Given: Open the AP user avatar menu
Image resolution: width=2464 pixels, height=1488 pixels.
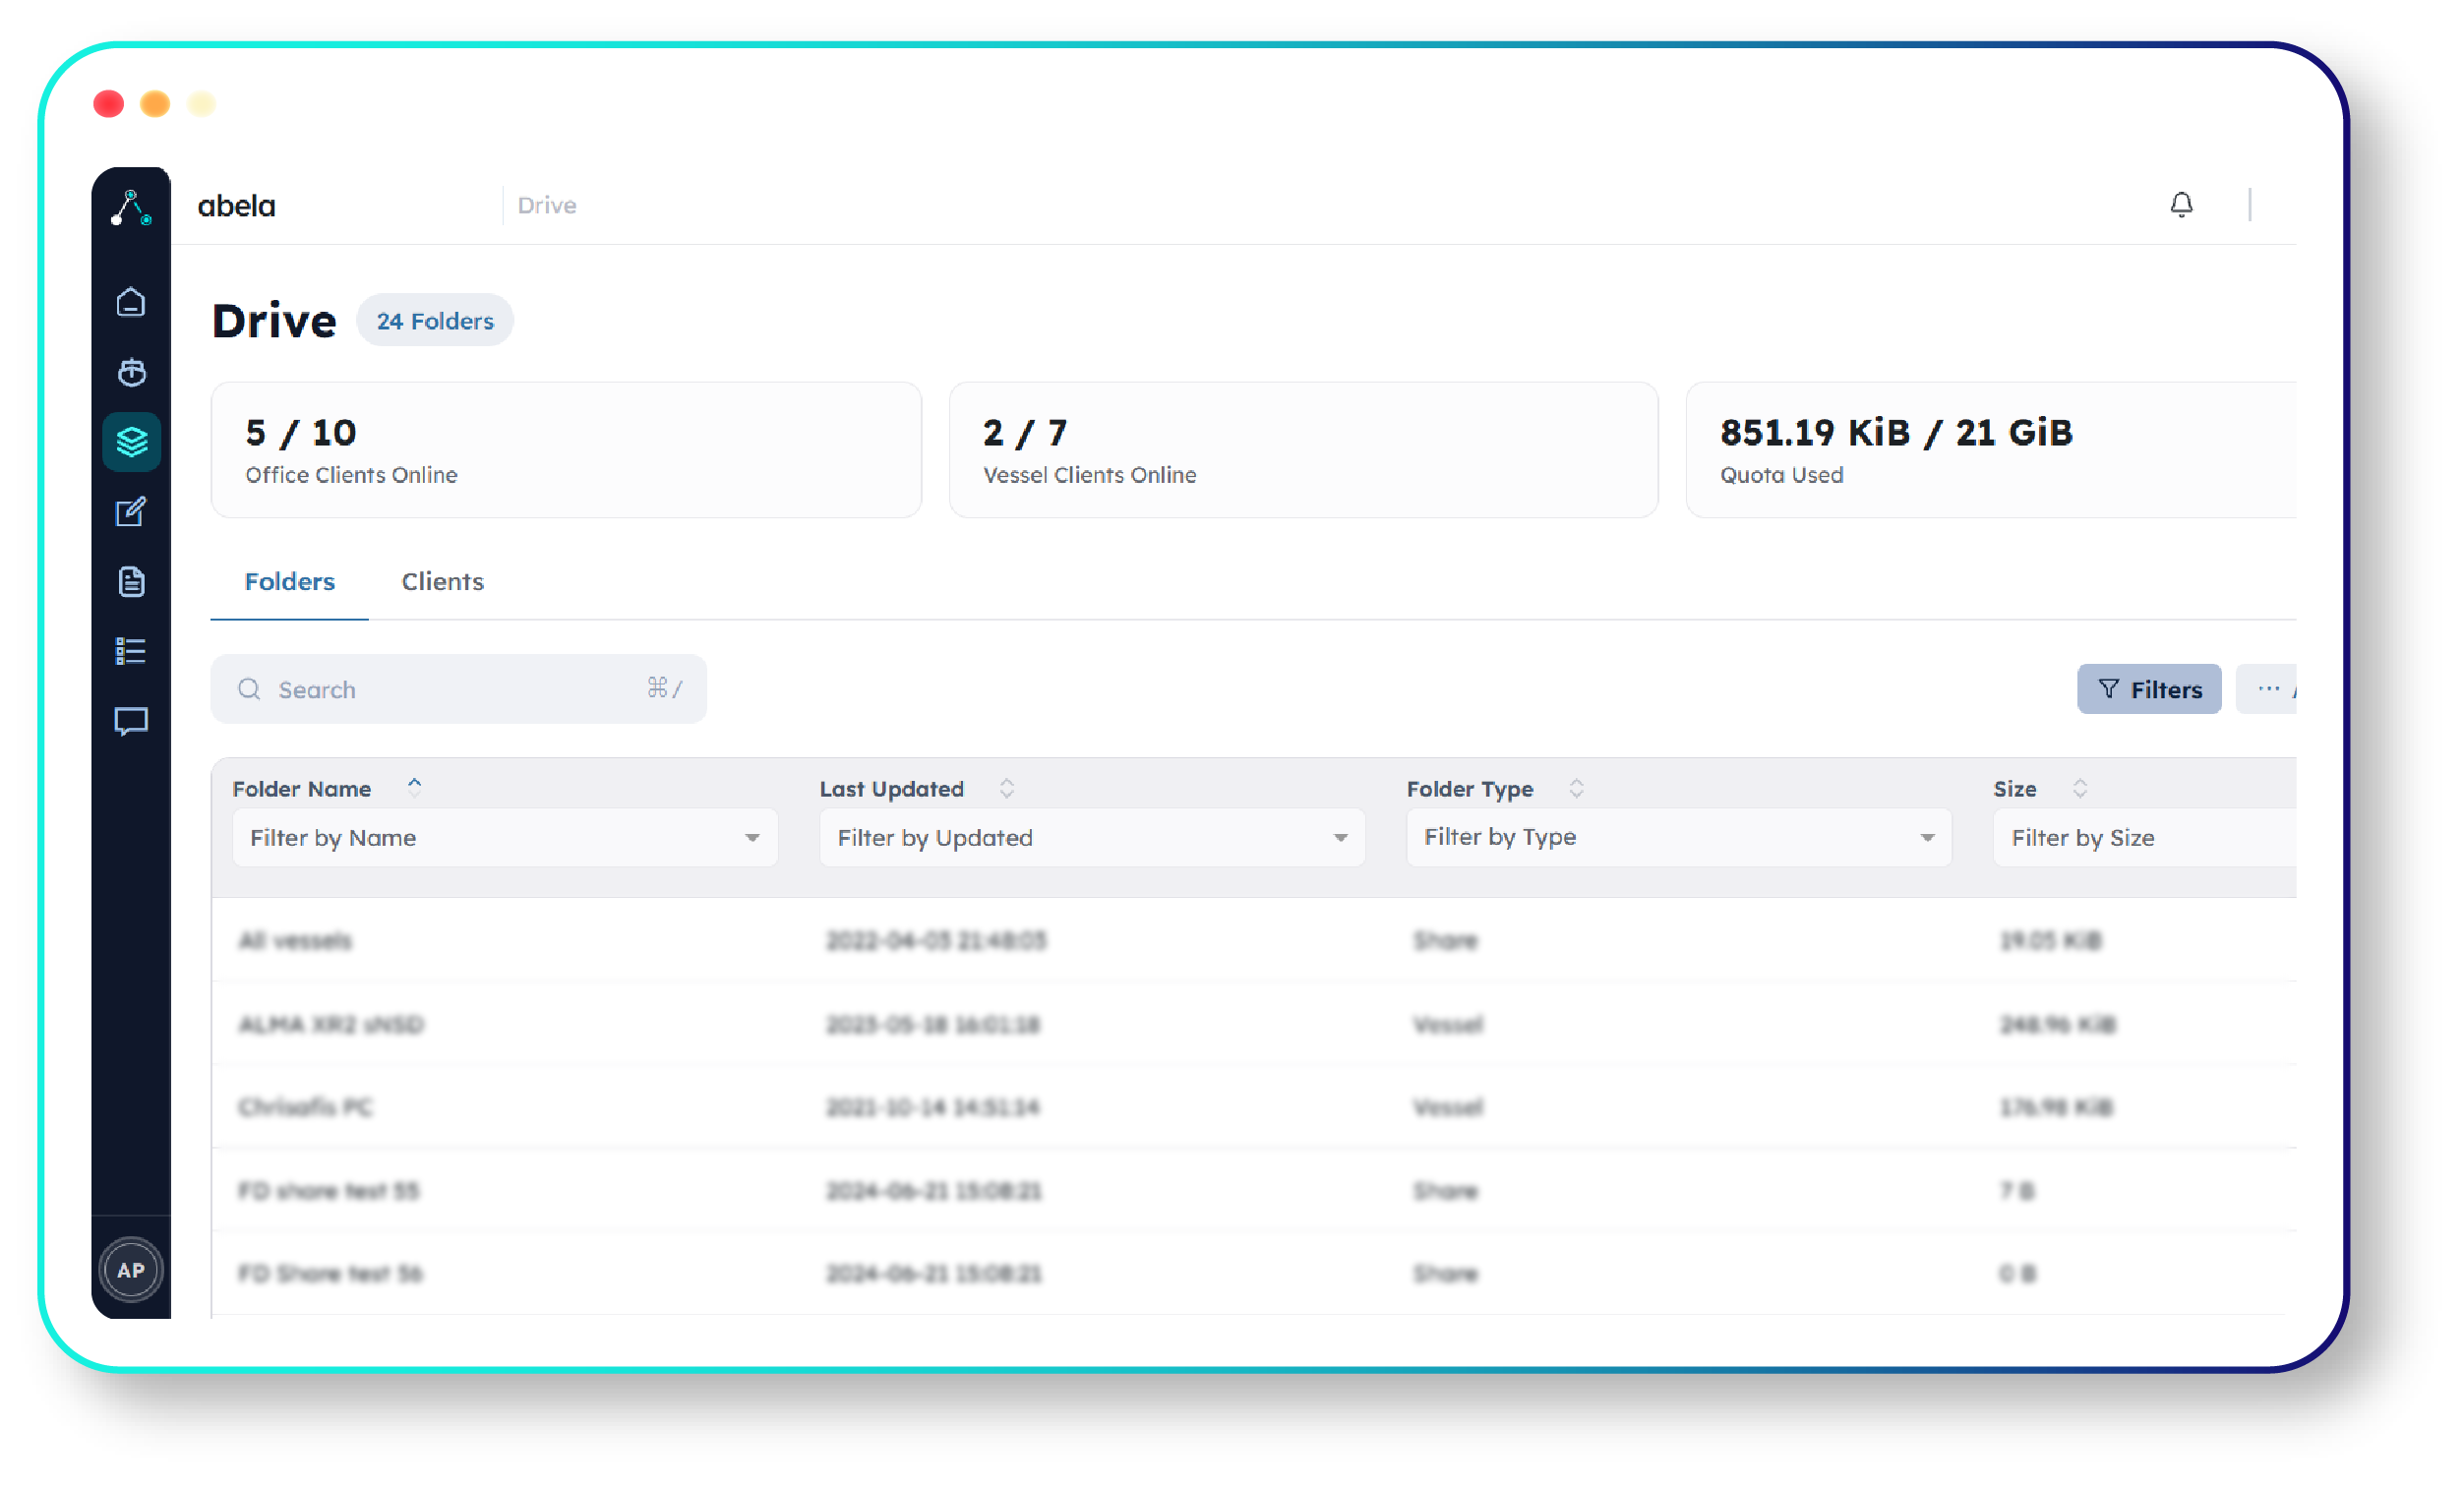Looking at the screenshot, I should coord(131,1270).
